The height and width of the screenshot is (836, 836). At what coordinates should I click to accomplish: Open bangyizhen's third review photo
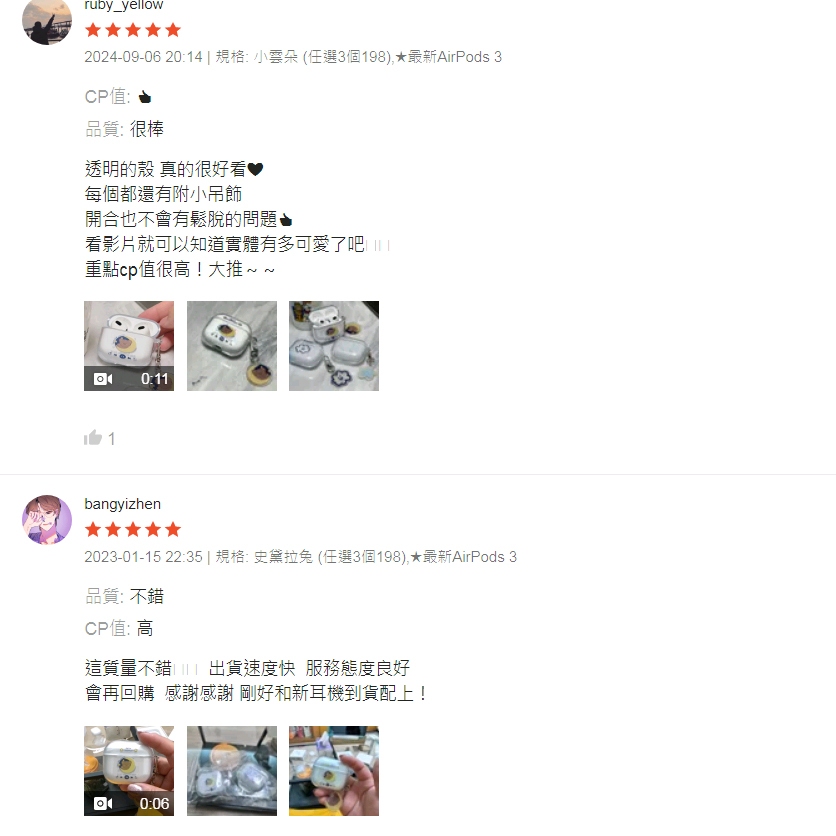(334, 770)
